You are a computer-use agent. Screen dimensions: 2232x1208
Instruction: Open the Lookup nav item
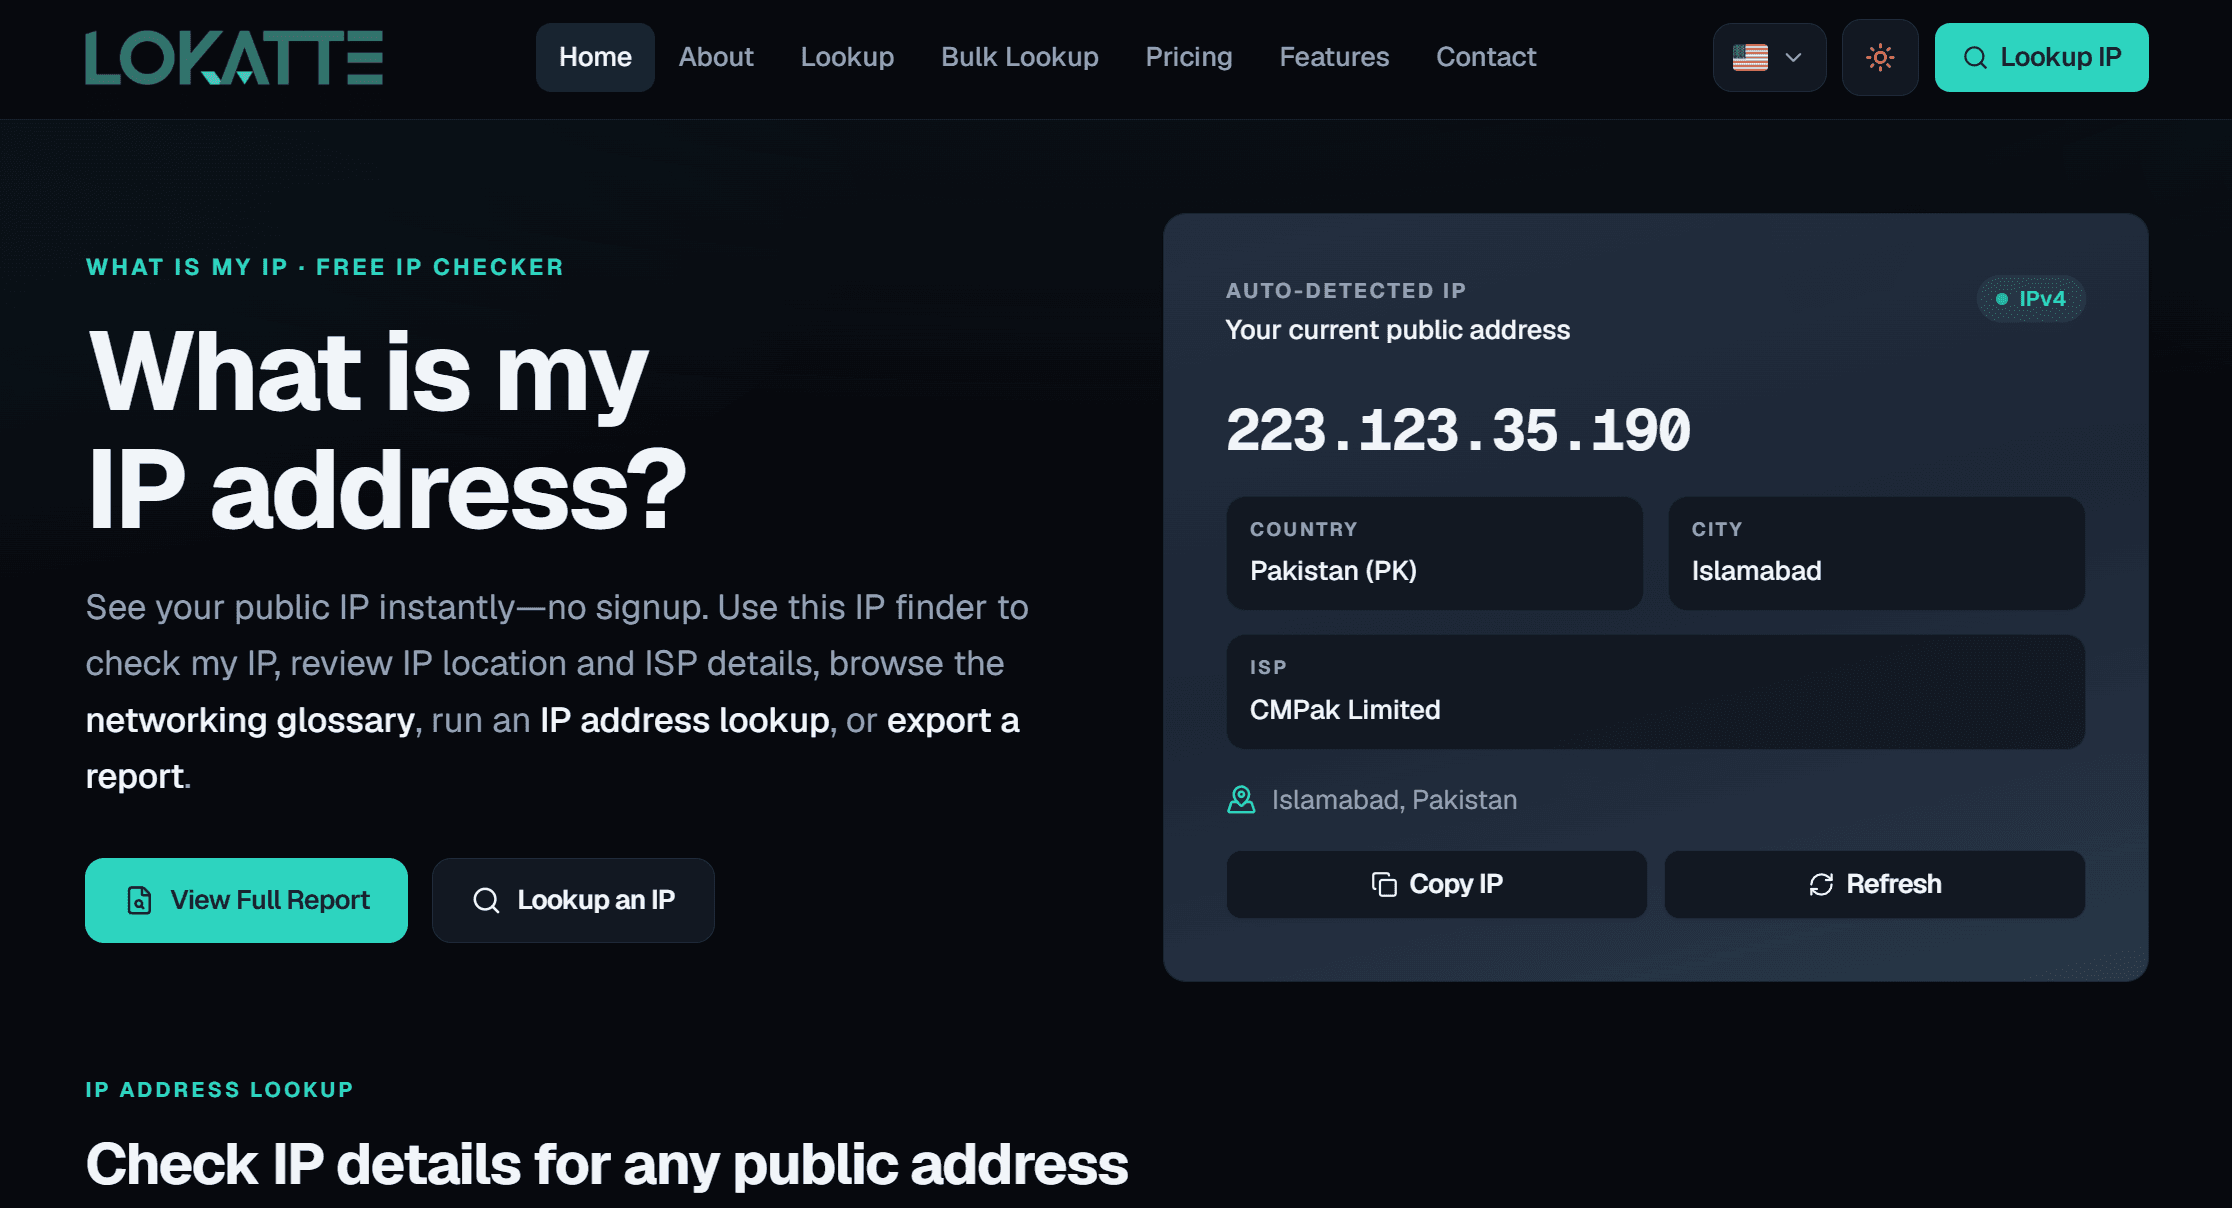pyautogui.click(x=847, y=57)
